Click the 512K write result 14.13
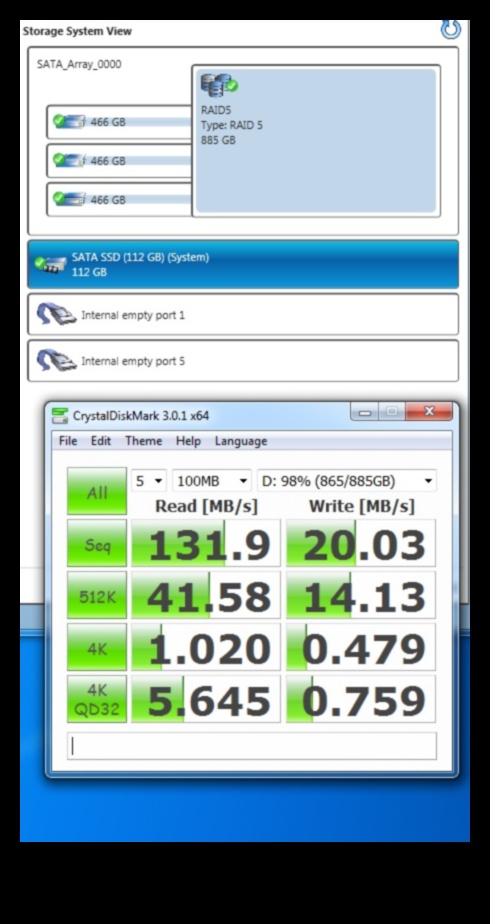The width and height of the screenshot is (490, 924). click(x=361, y=595)
